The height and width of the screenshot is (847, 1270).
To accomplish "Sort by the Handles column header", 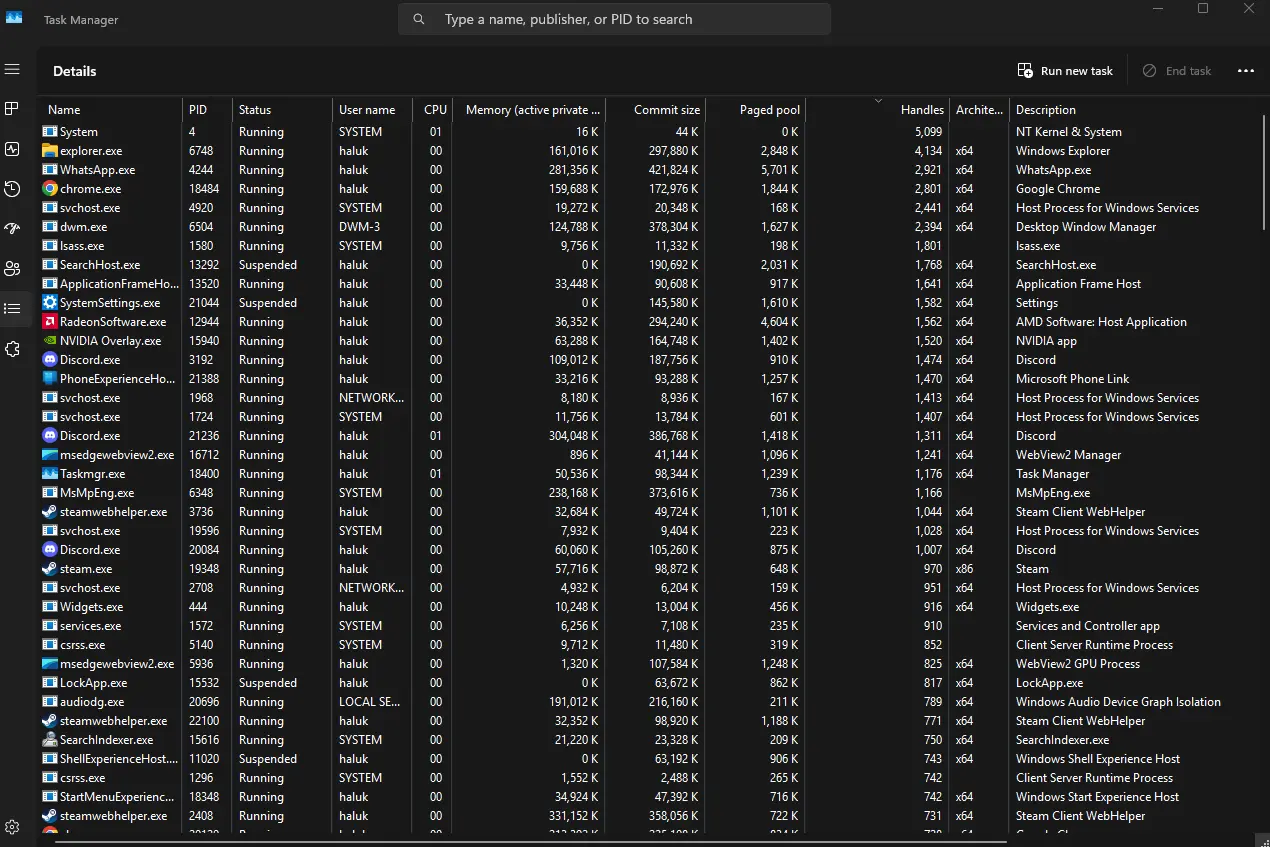I will (x=877, y=110).
